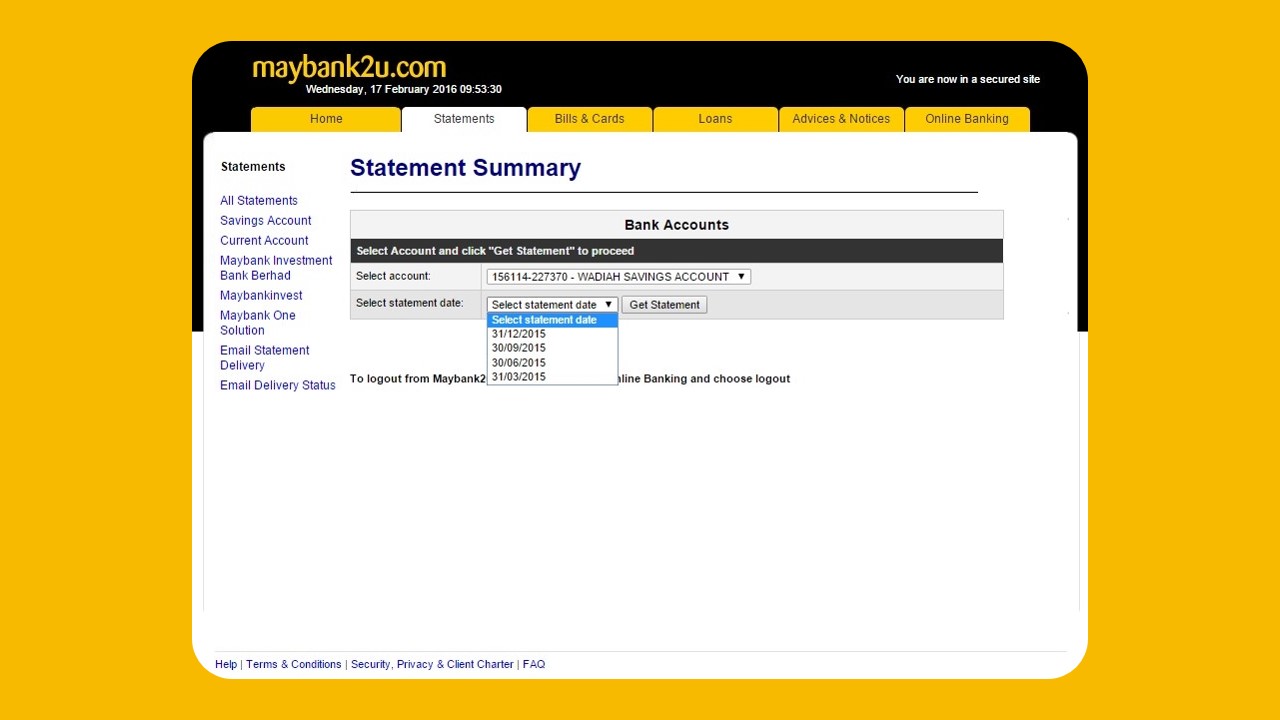
Task: Click the maybank2u.com logo
Action: pyautogui.click(x=348, y=68)
